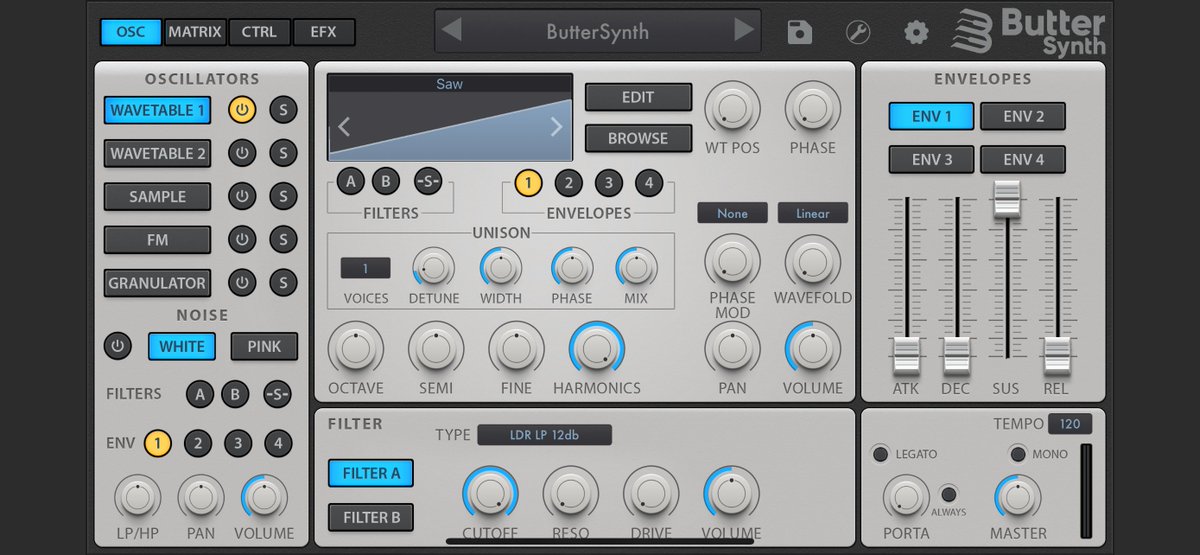Select oscillator envelope 4 button
The width and height of the screenshot is (1200, 555).
coord(648,183)
